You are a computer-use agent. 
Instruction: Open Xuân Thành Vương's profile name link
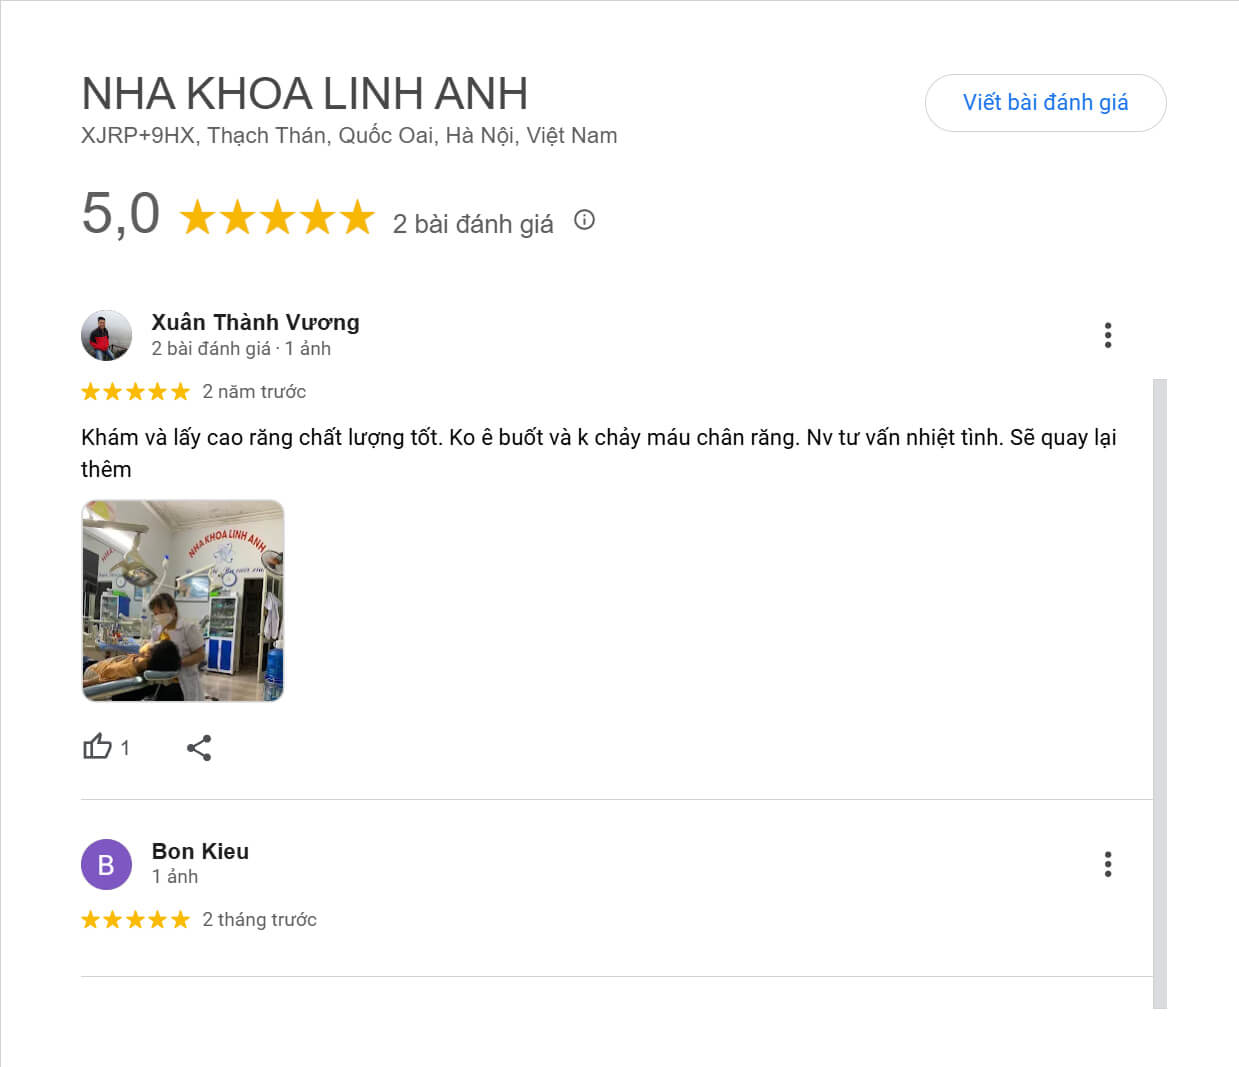[x=255, y=322]
